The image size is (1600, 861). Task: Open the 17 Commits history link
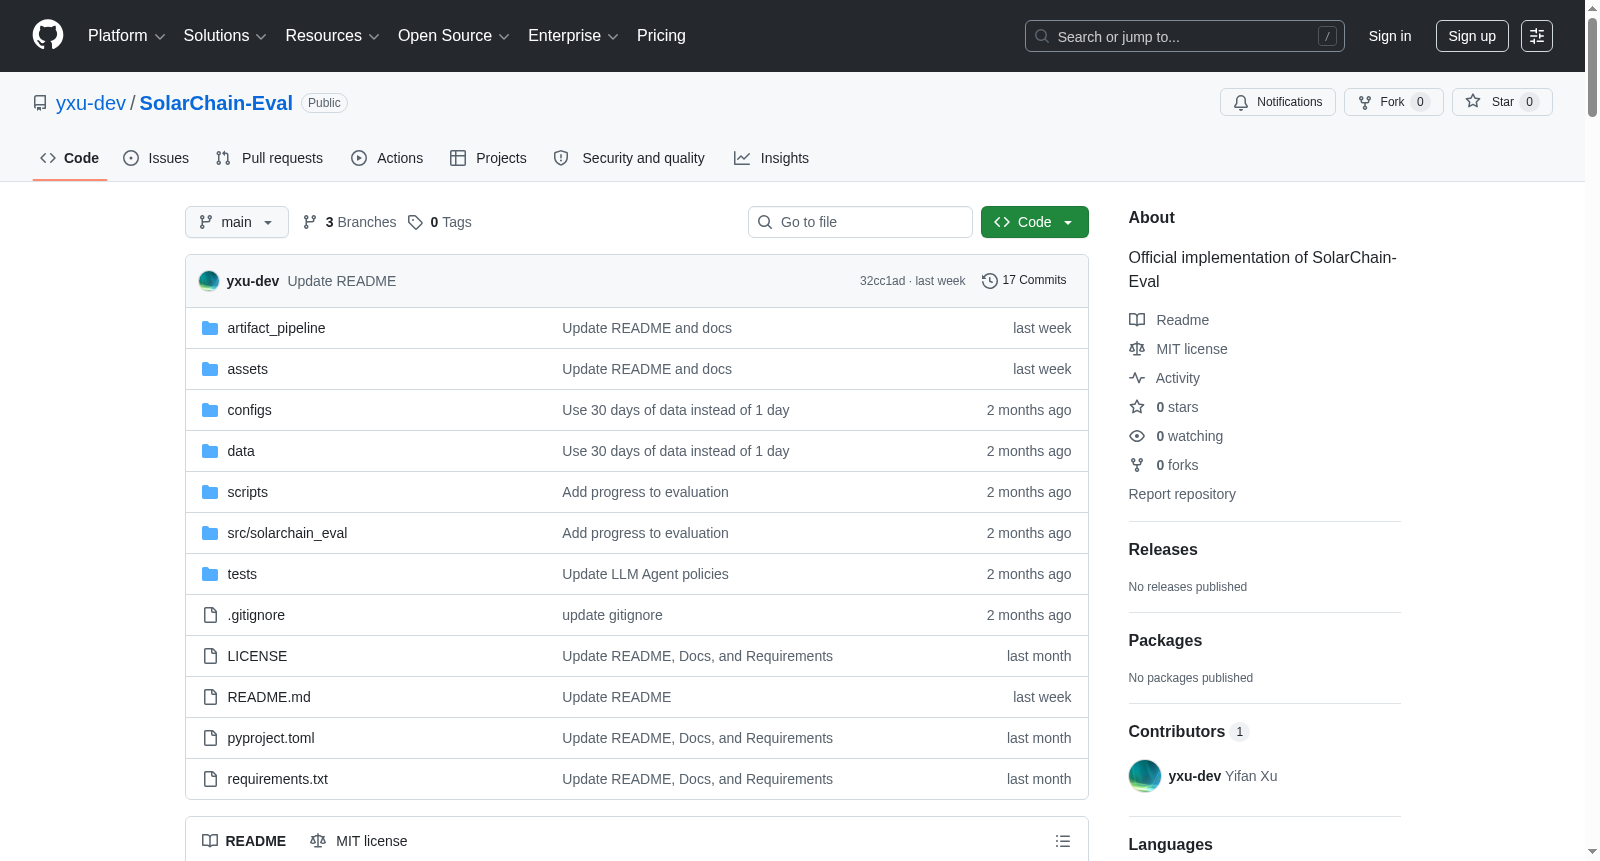(1024, 281)
